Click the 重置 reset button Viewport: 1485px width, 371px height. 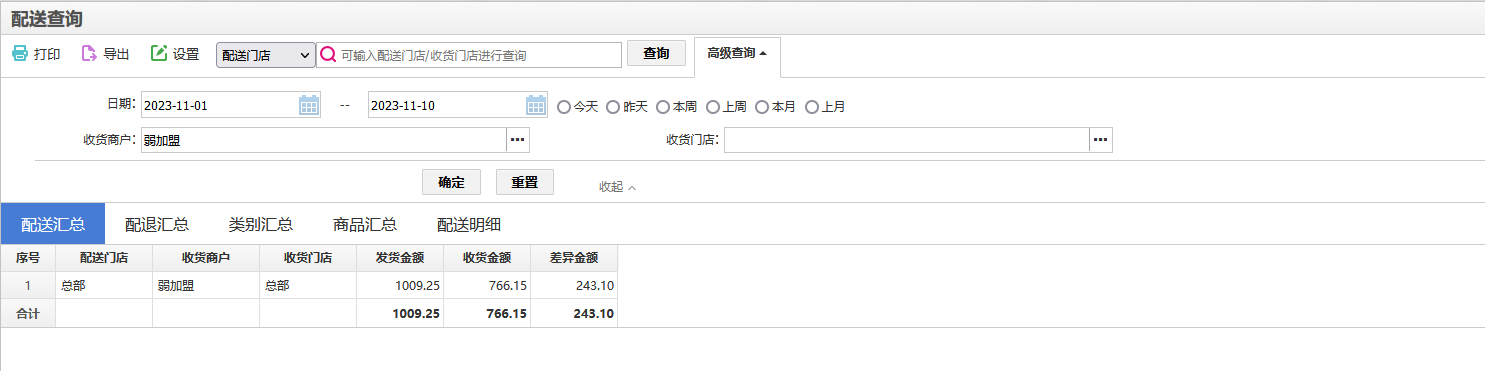click(525, 182)
